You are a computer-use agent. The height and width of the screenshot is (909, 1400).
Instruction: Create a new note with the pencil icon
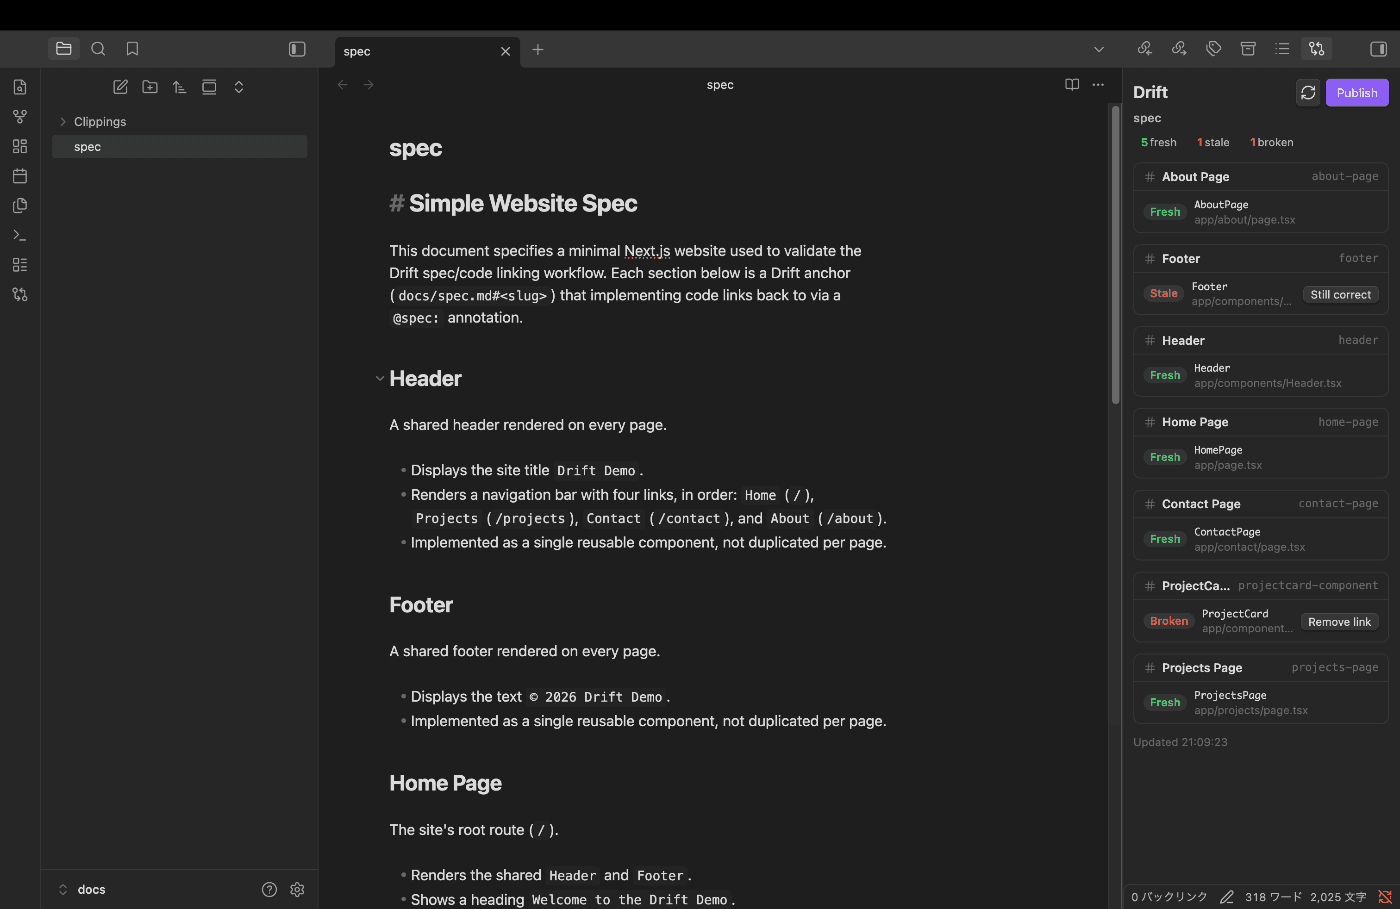120,87
